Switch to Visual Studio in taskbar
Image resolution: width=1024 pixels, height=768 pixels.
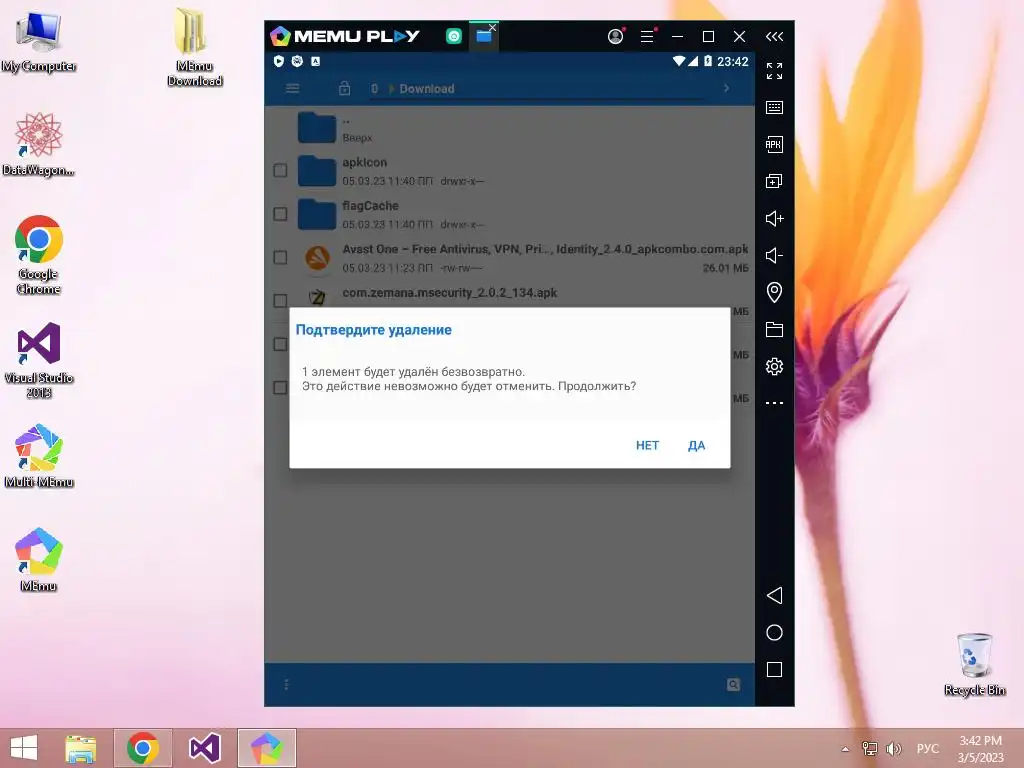204,748
